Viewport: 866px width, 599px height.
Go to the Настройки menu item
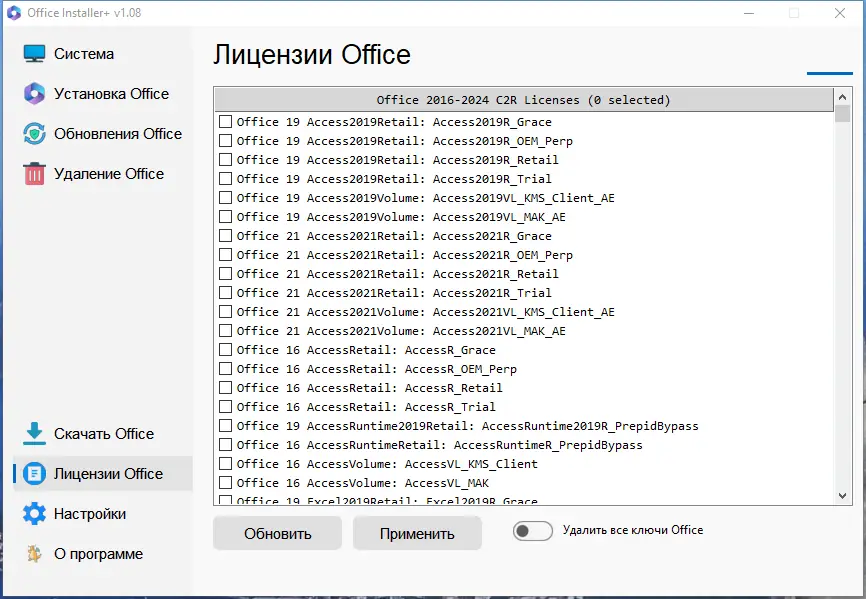(x=90, y=514)
